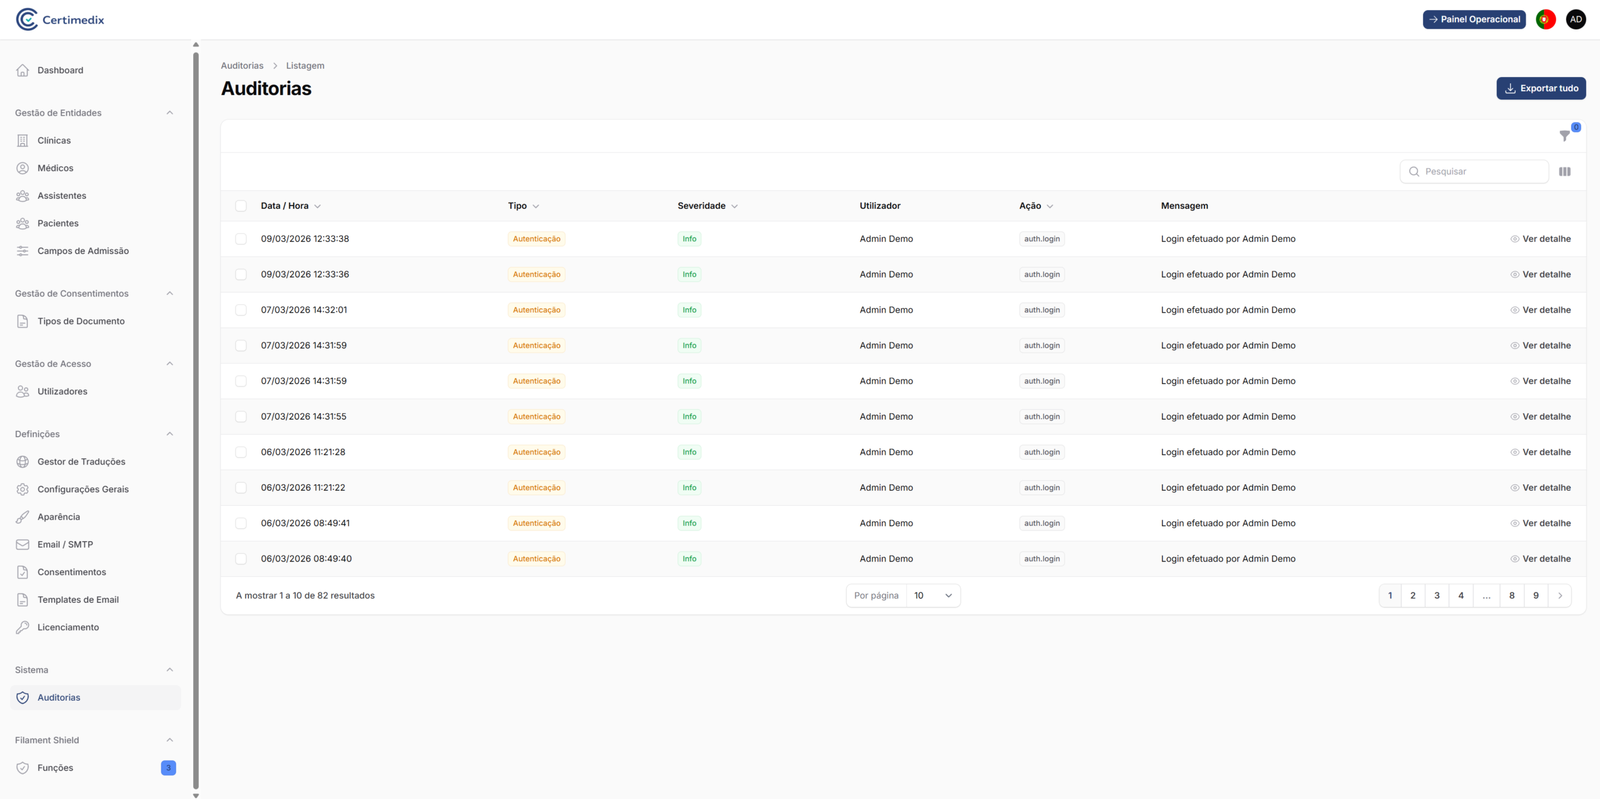This screenshot has height=799, width=1600.
Task: Click the Exportar tudo button
Action: click(1541, 89)
